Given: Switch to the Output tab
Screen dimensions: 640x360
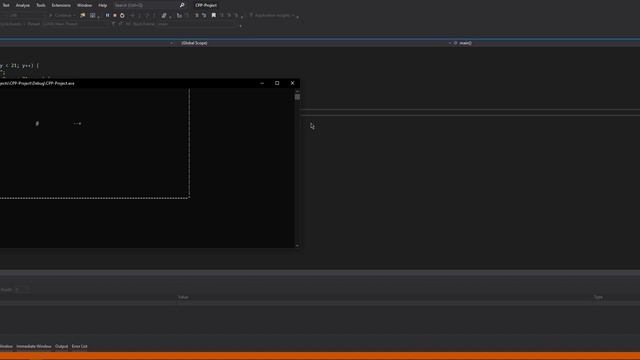Looking at the screenshot, I should tap(62, 347).
